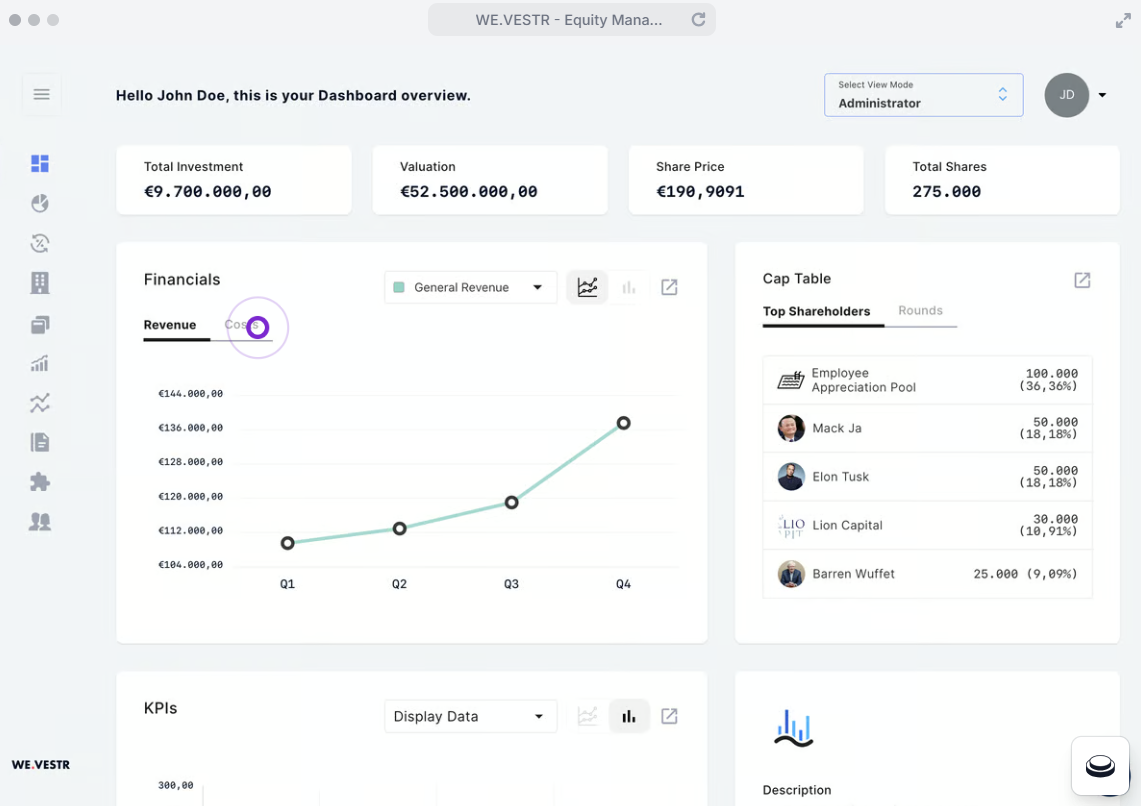
Task: Open the documents icon in the sidebar
Action: point(39,442)
